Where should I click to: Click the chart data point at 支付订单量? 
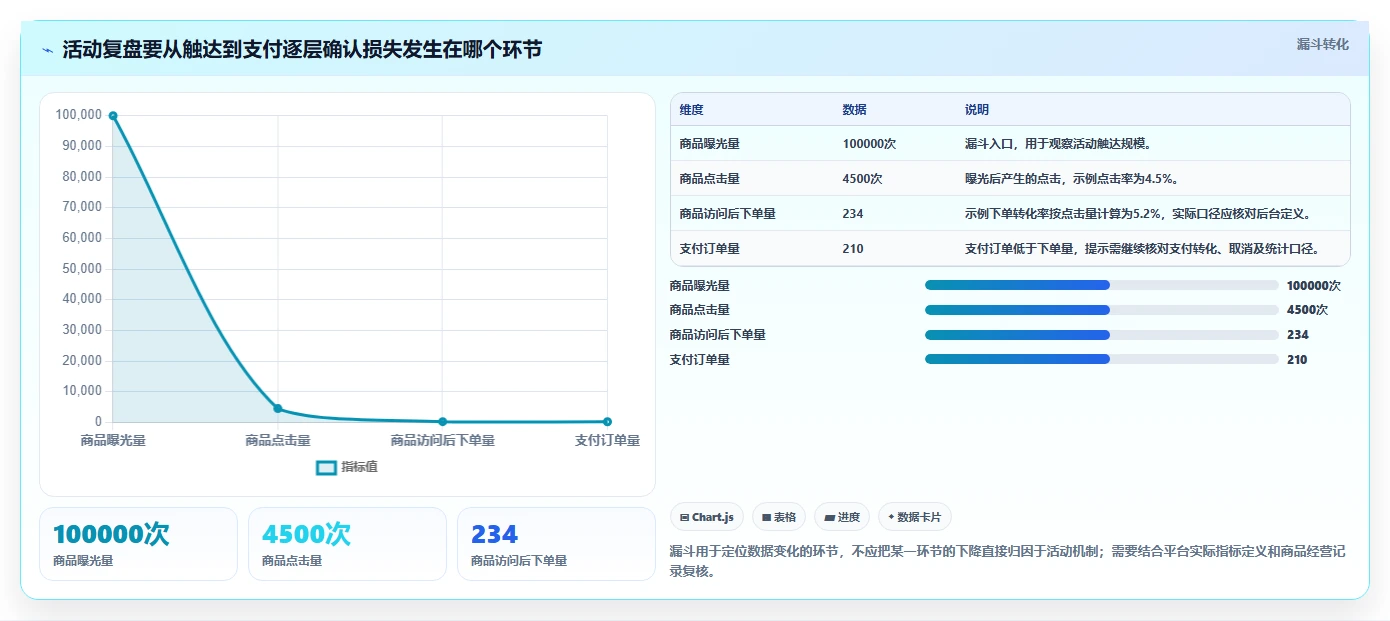608,422
